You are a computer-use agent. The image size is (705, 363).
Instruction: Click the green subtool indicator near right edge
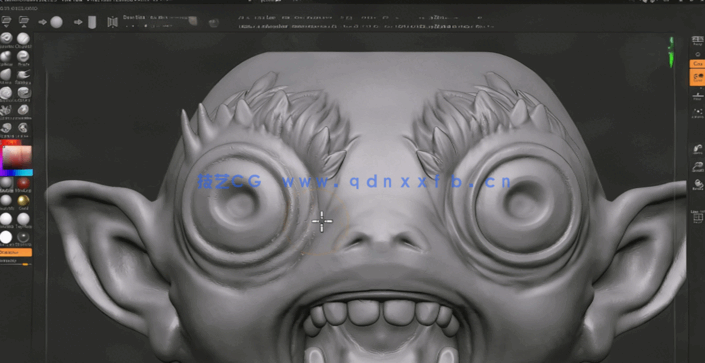point(671,53)
